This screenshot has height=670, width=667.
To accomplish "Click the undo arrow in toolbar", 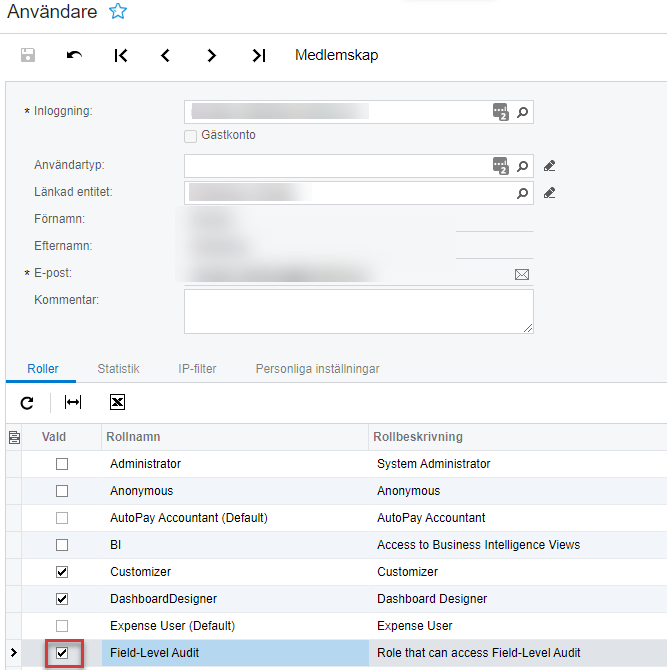I will click(74, 55).
